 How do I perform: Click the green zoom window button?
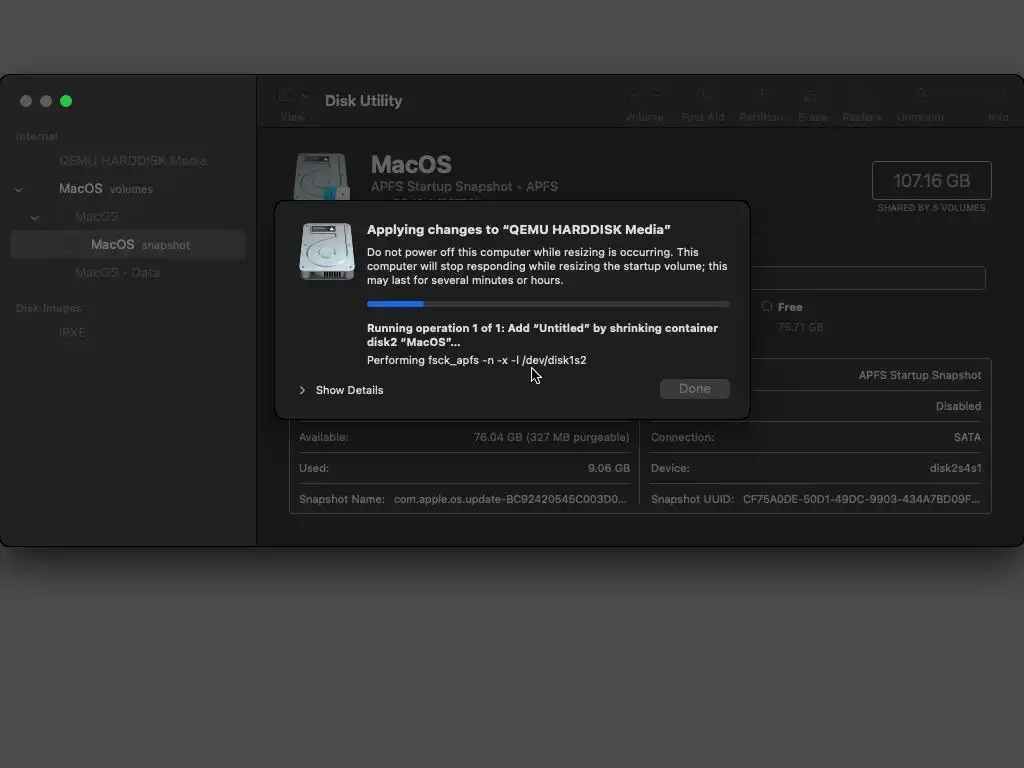click(66, 101)
